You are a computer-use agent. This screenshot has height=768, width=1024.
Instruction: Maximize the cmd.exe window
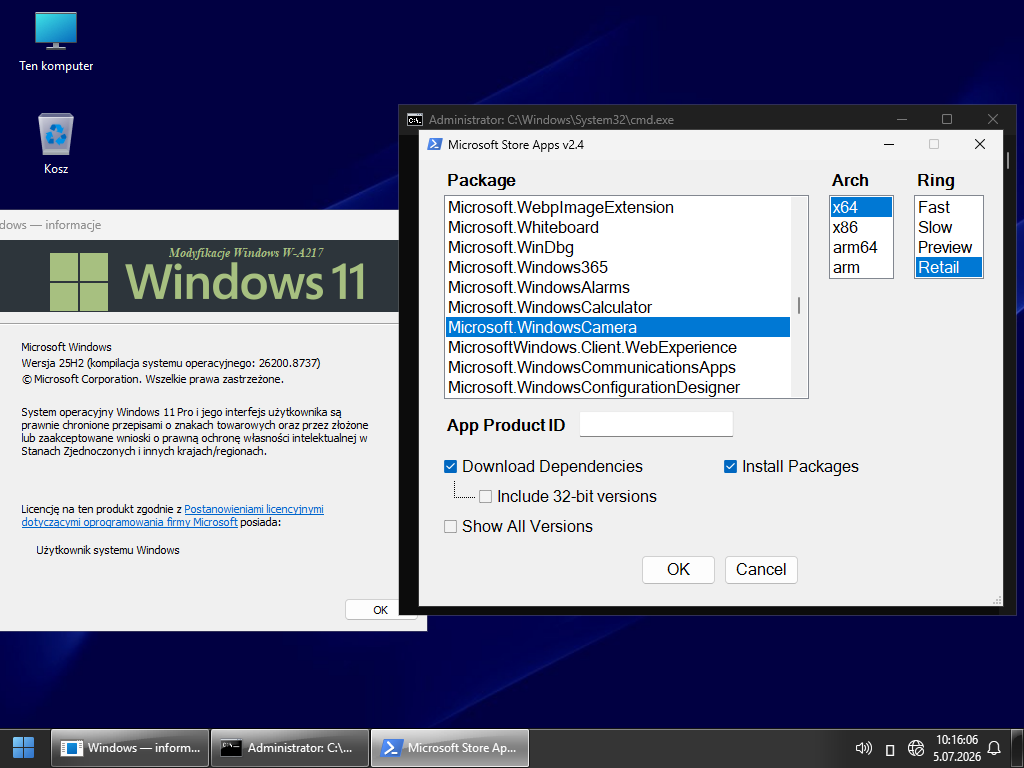[x=947, y=119]
